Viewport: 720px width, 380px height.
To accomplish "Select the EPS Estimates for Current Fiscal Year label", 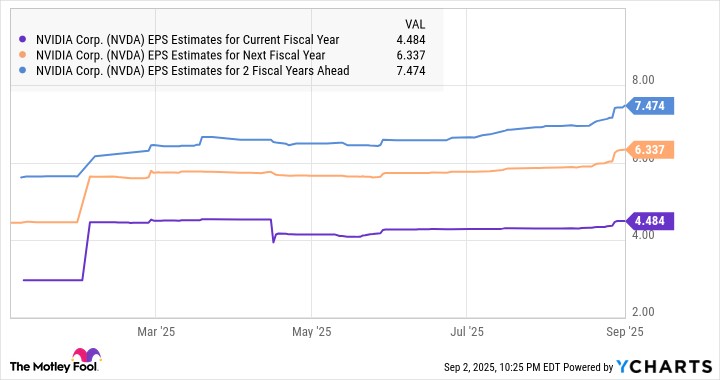I will pos(187,40).
